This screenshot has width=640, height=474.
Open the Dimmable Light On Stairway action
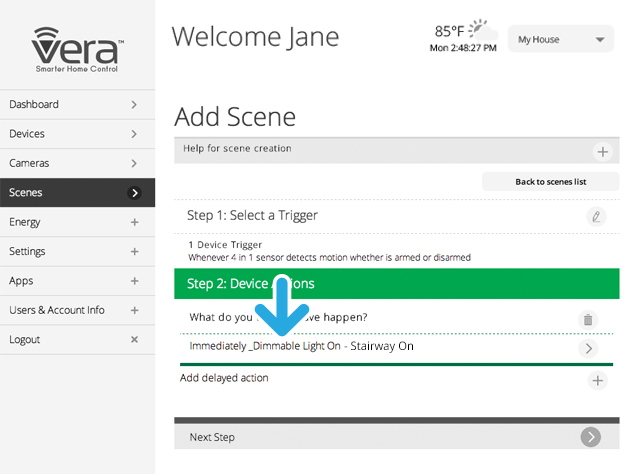point(380,347)
